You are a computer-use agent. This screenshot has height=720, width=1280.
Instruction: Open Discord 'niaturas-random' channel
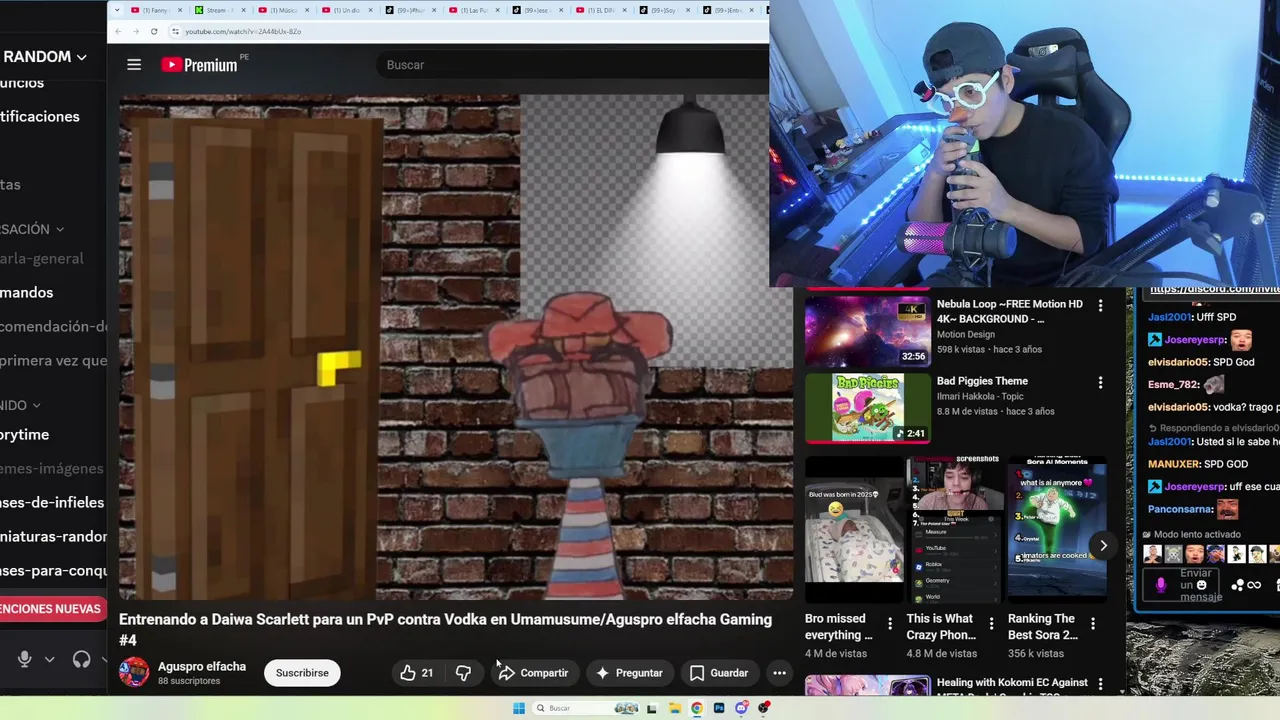pos(53,536)
